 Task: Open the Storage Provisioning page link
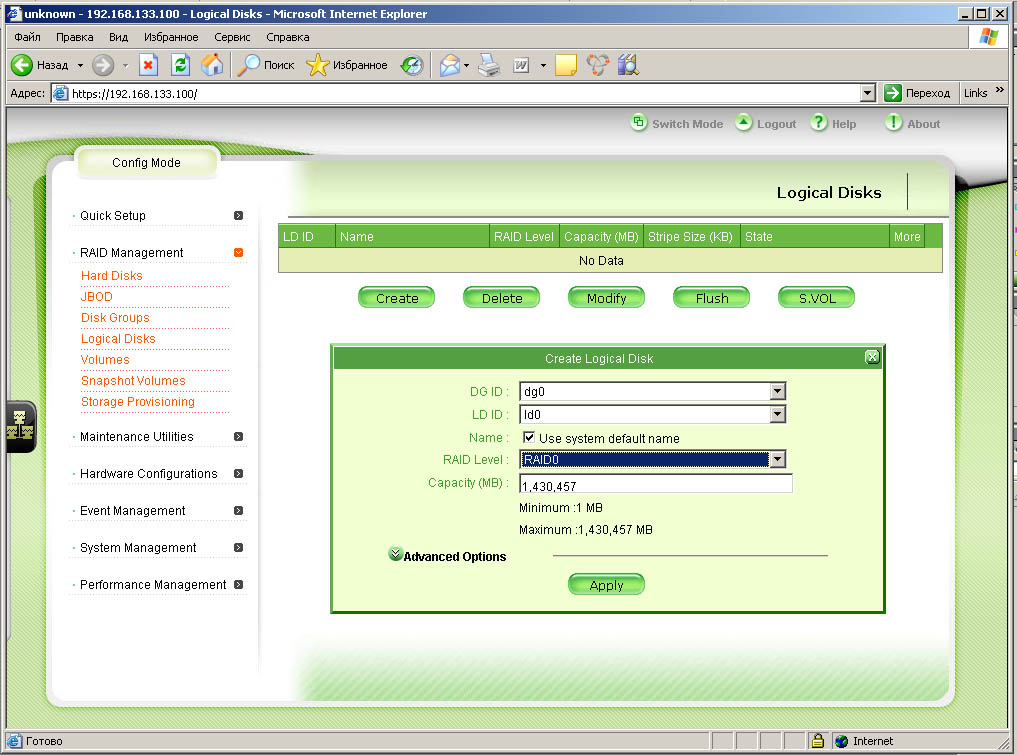coord(138,401)
